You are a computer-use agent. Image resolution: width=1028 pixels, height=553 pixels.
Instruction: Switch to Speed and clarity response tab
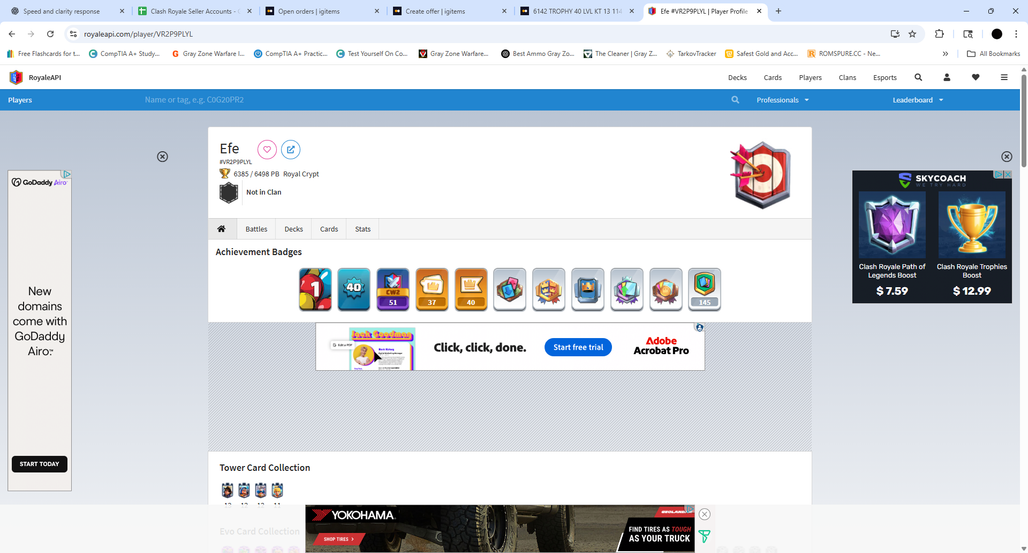68,11
